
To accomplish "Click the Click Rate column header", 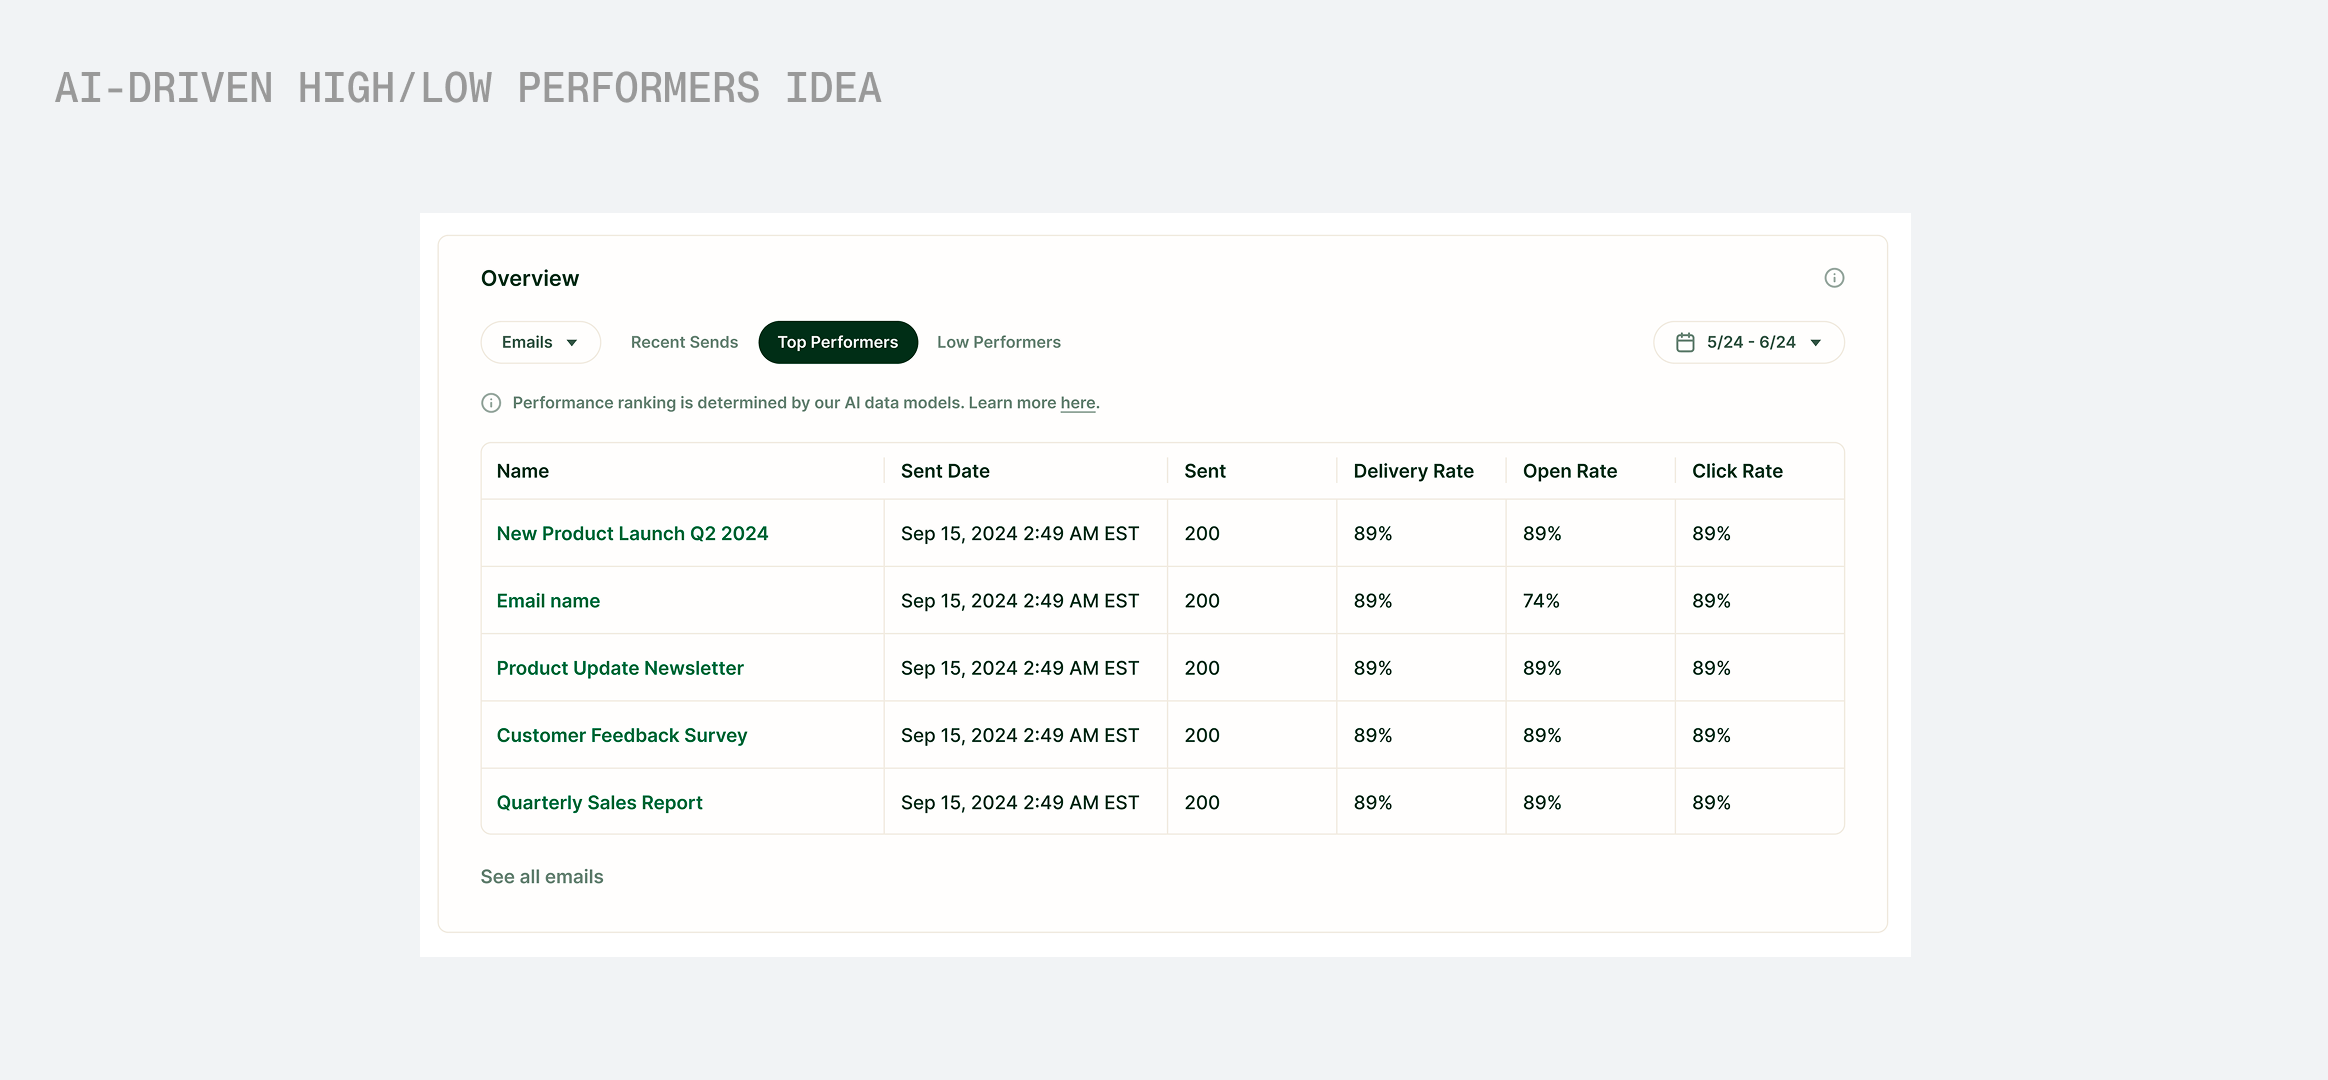I will coord(1737,471).
